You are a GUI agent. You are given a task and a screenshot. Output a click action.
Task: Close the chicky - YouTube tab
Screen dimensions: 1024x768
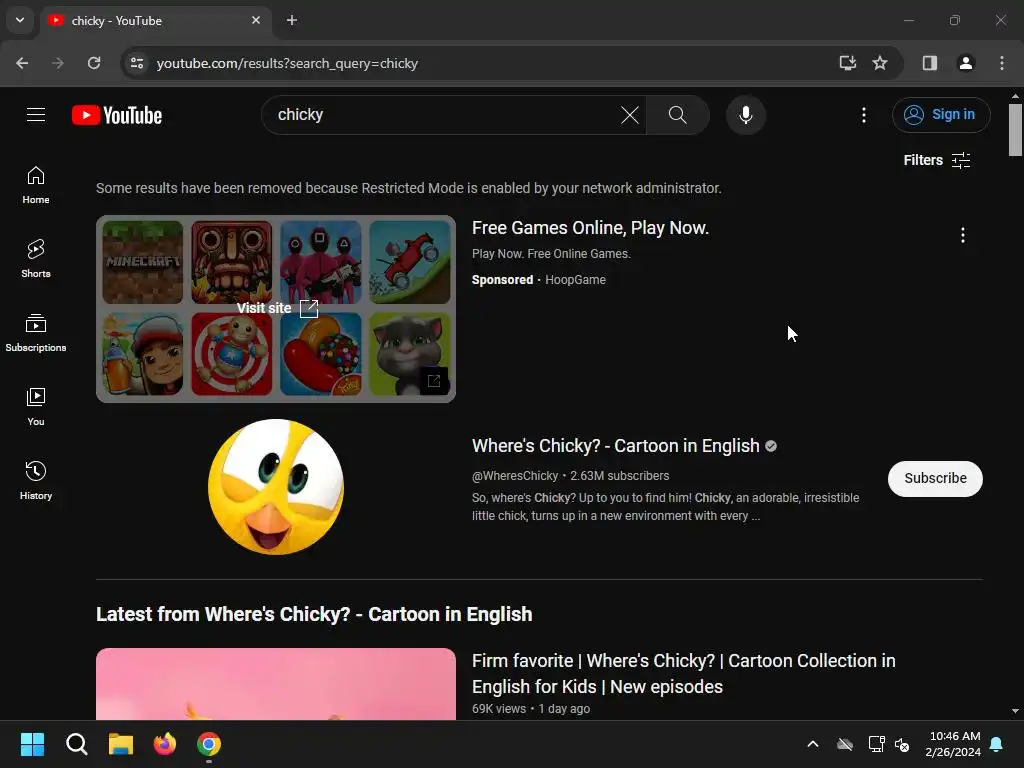(256, 20)
